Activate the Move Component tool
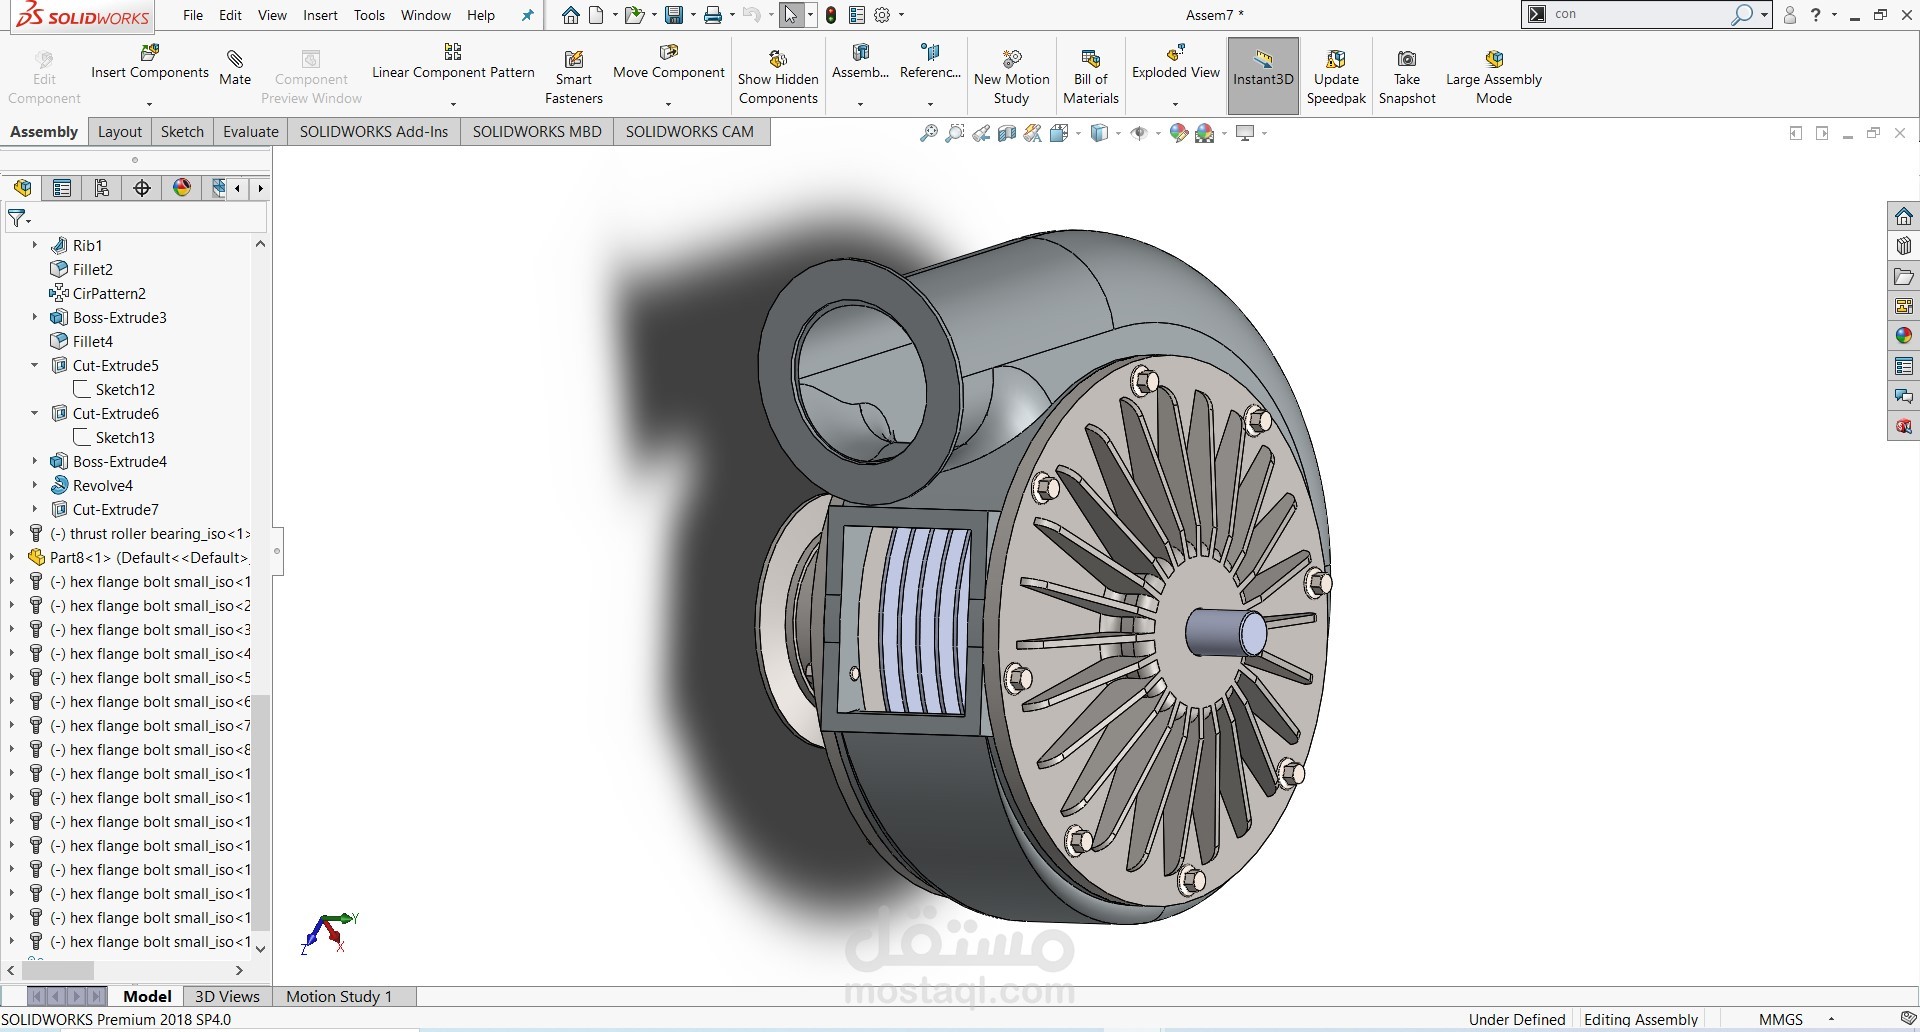Viewport: 1920px width, 1032px height. (669, 62)
